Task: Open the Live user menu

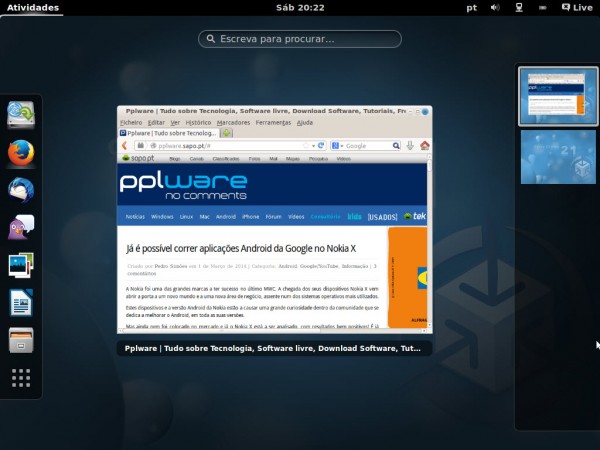Action: click(577, 8)
